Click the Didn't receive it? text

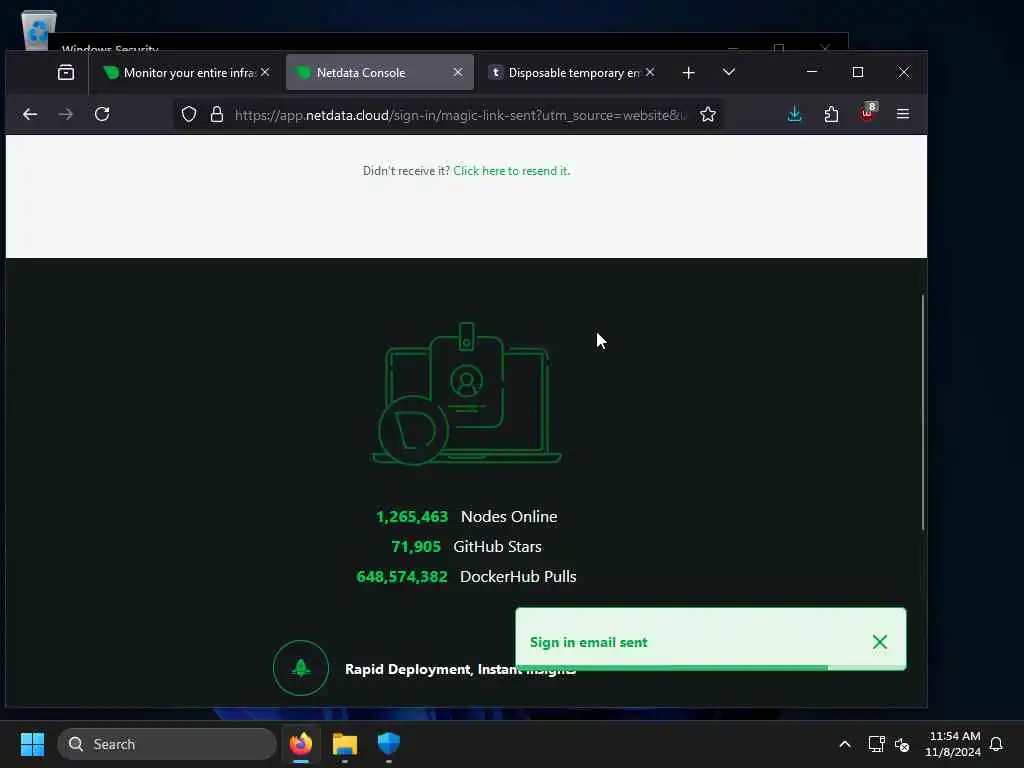[406, 170]
